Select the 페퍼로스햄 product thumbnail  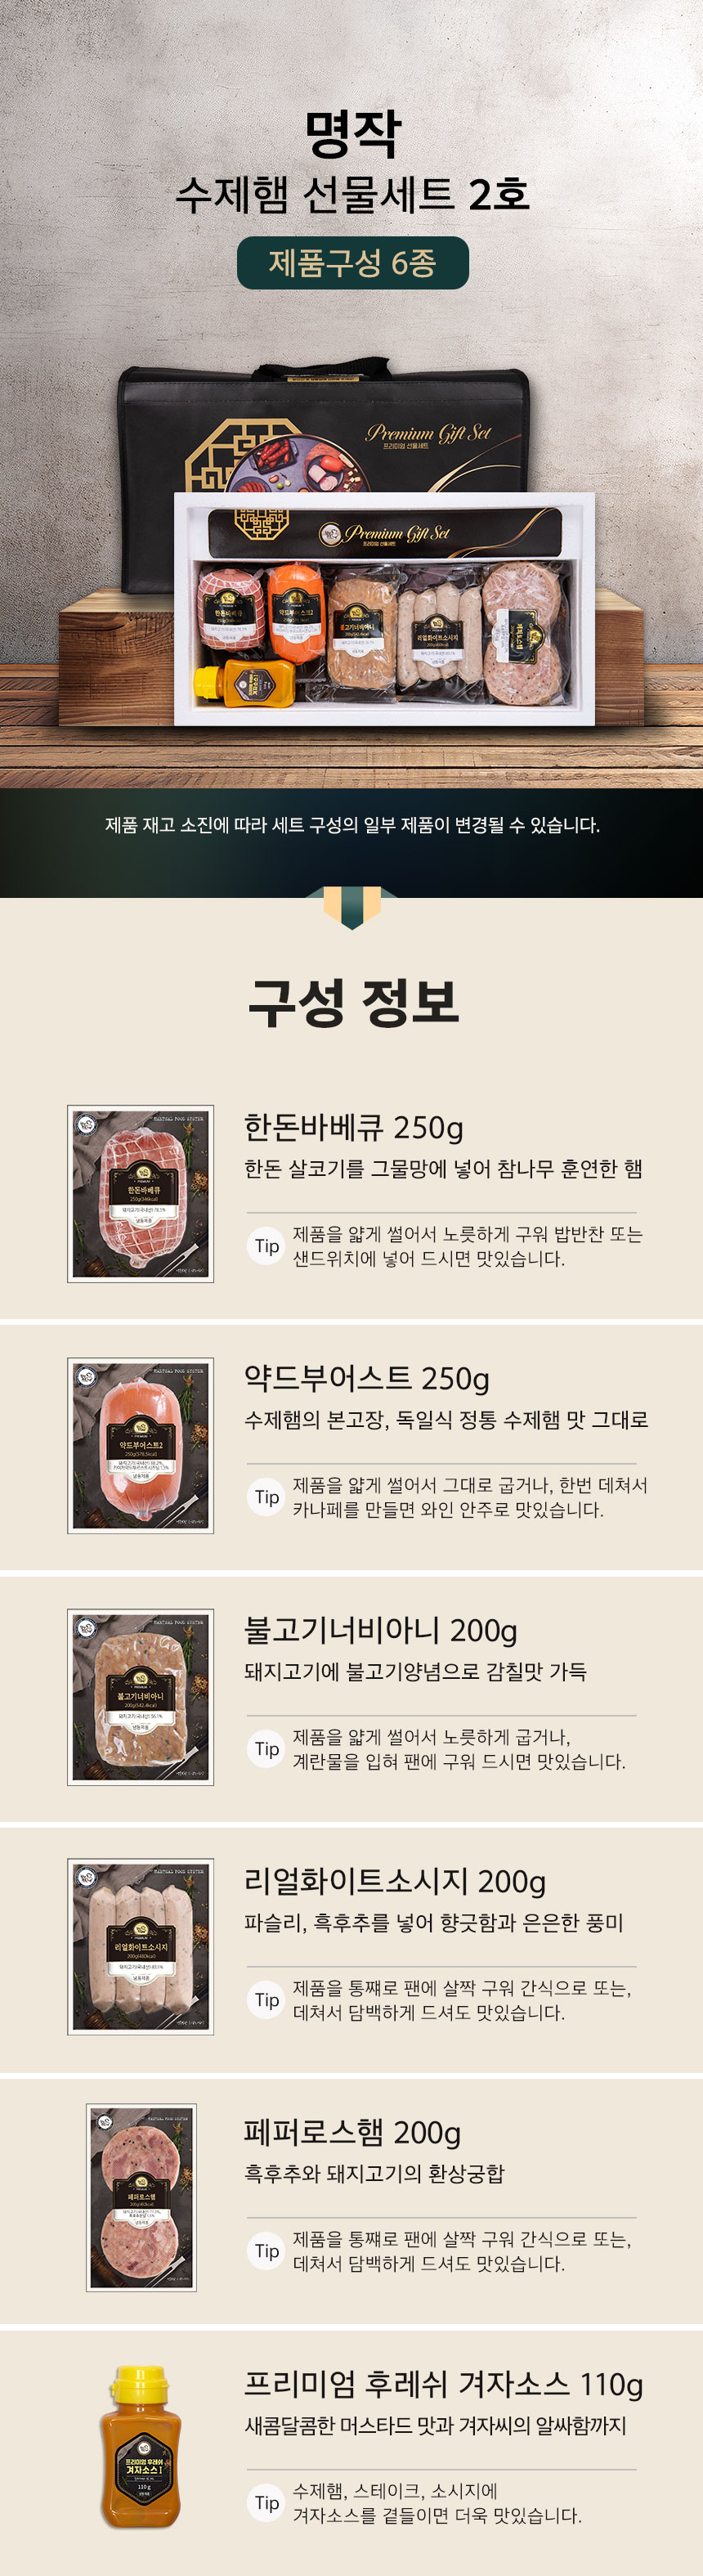(x=141, y=2198)
